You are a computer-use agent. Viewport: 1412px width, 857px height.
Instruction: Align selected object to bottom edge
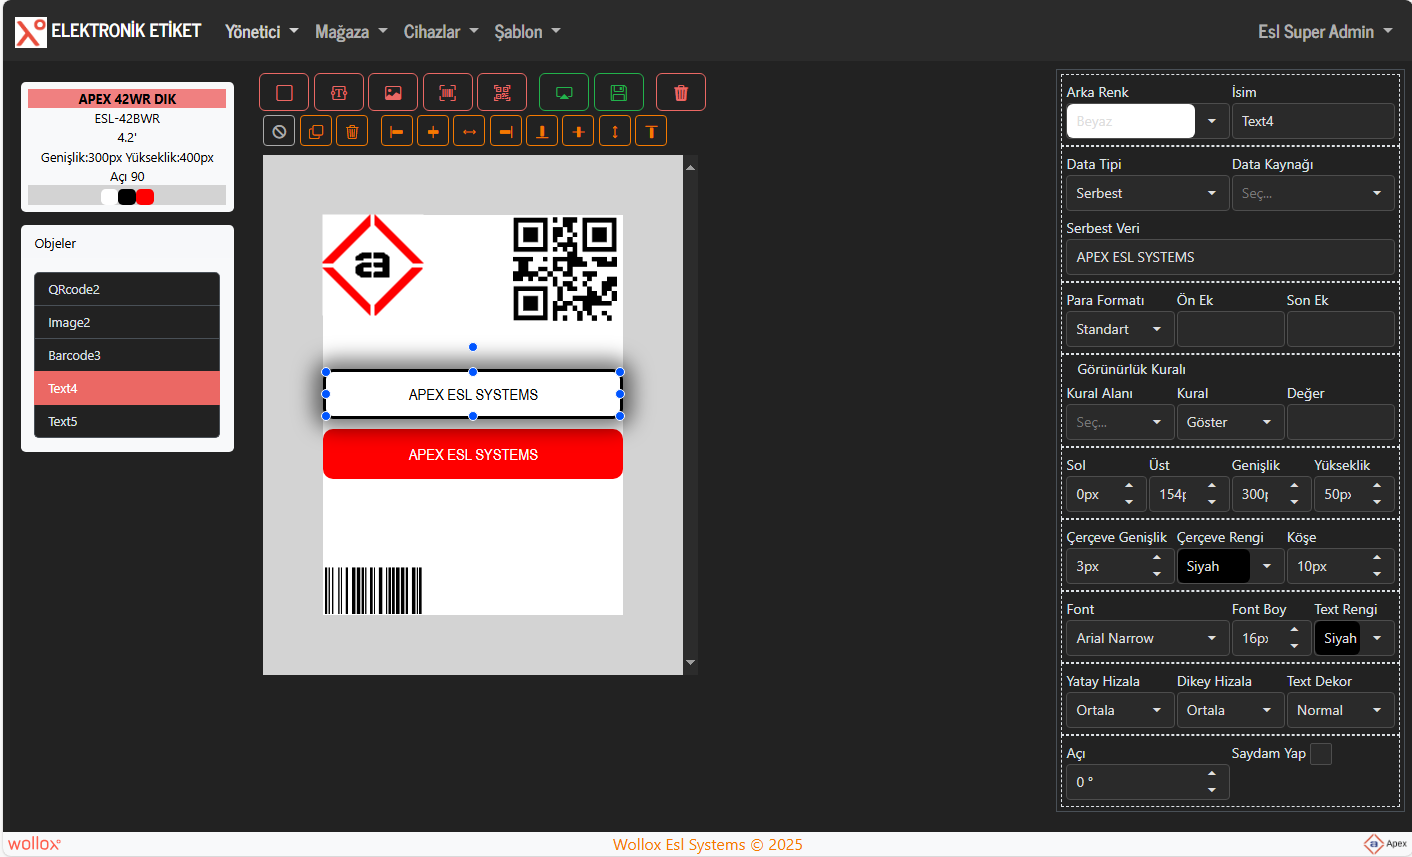[542, 131]
